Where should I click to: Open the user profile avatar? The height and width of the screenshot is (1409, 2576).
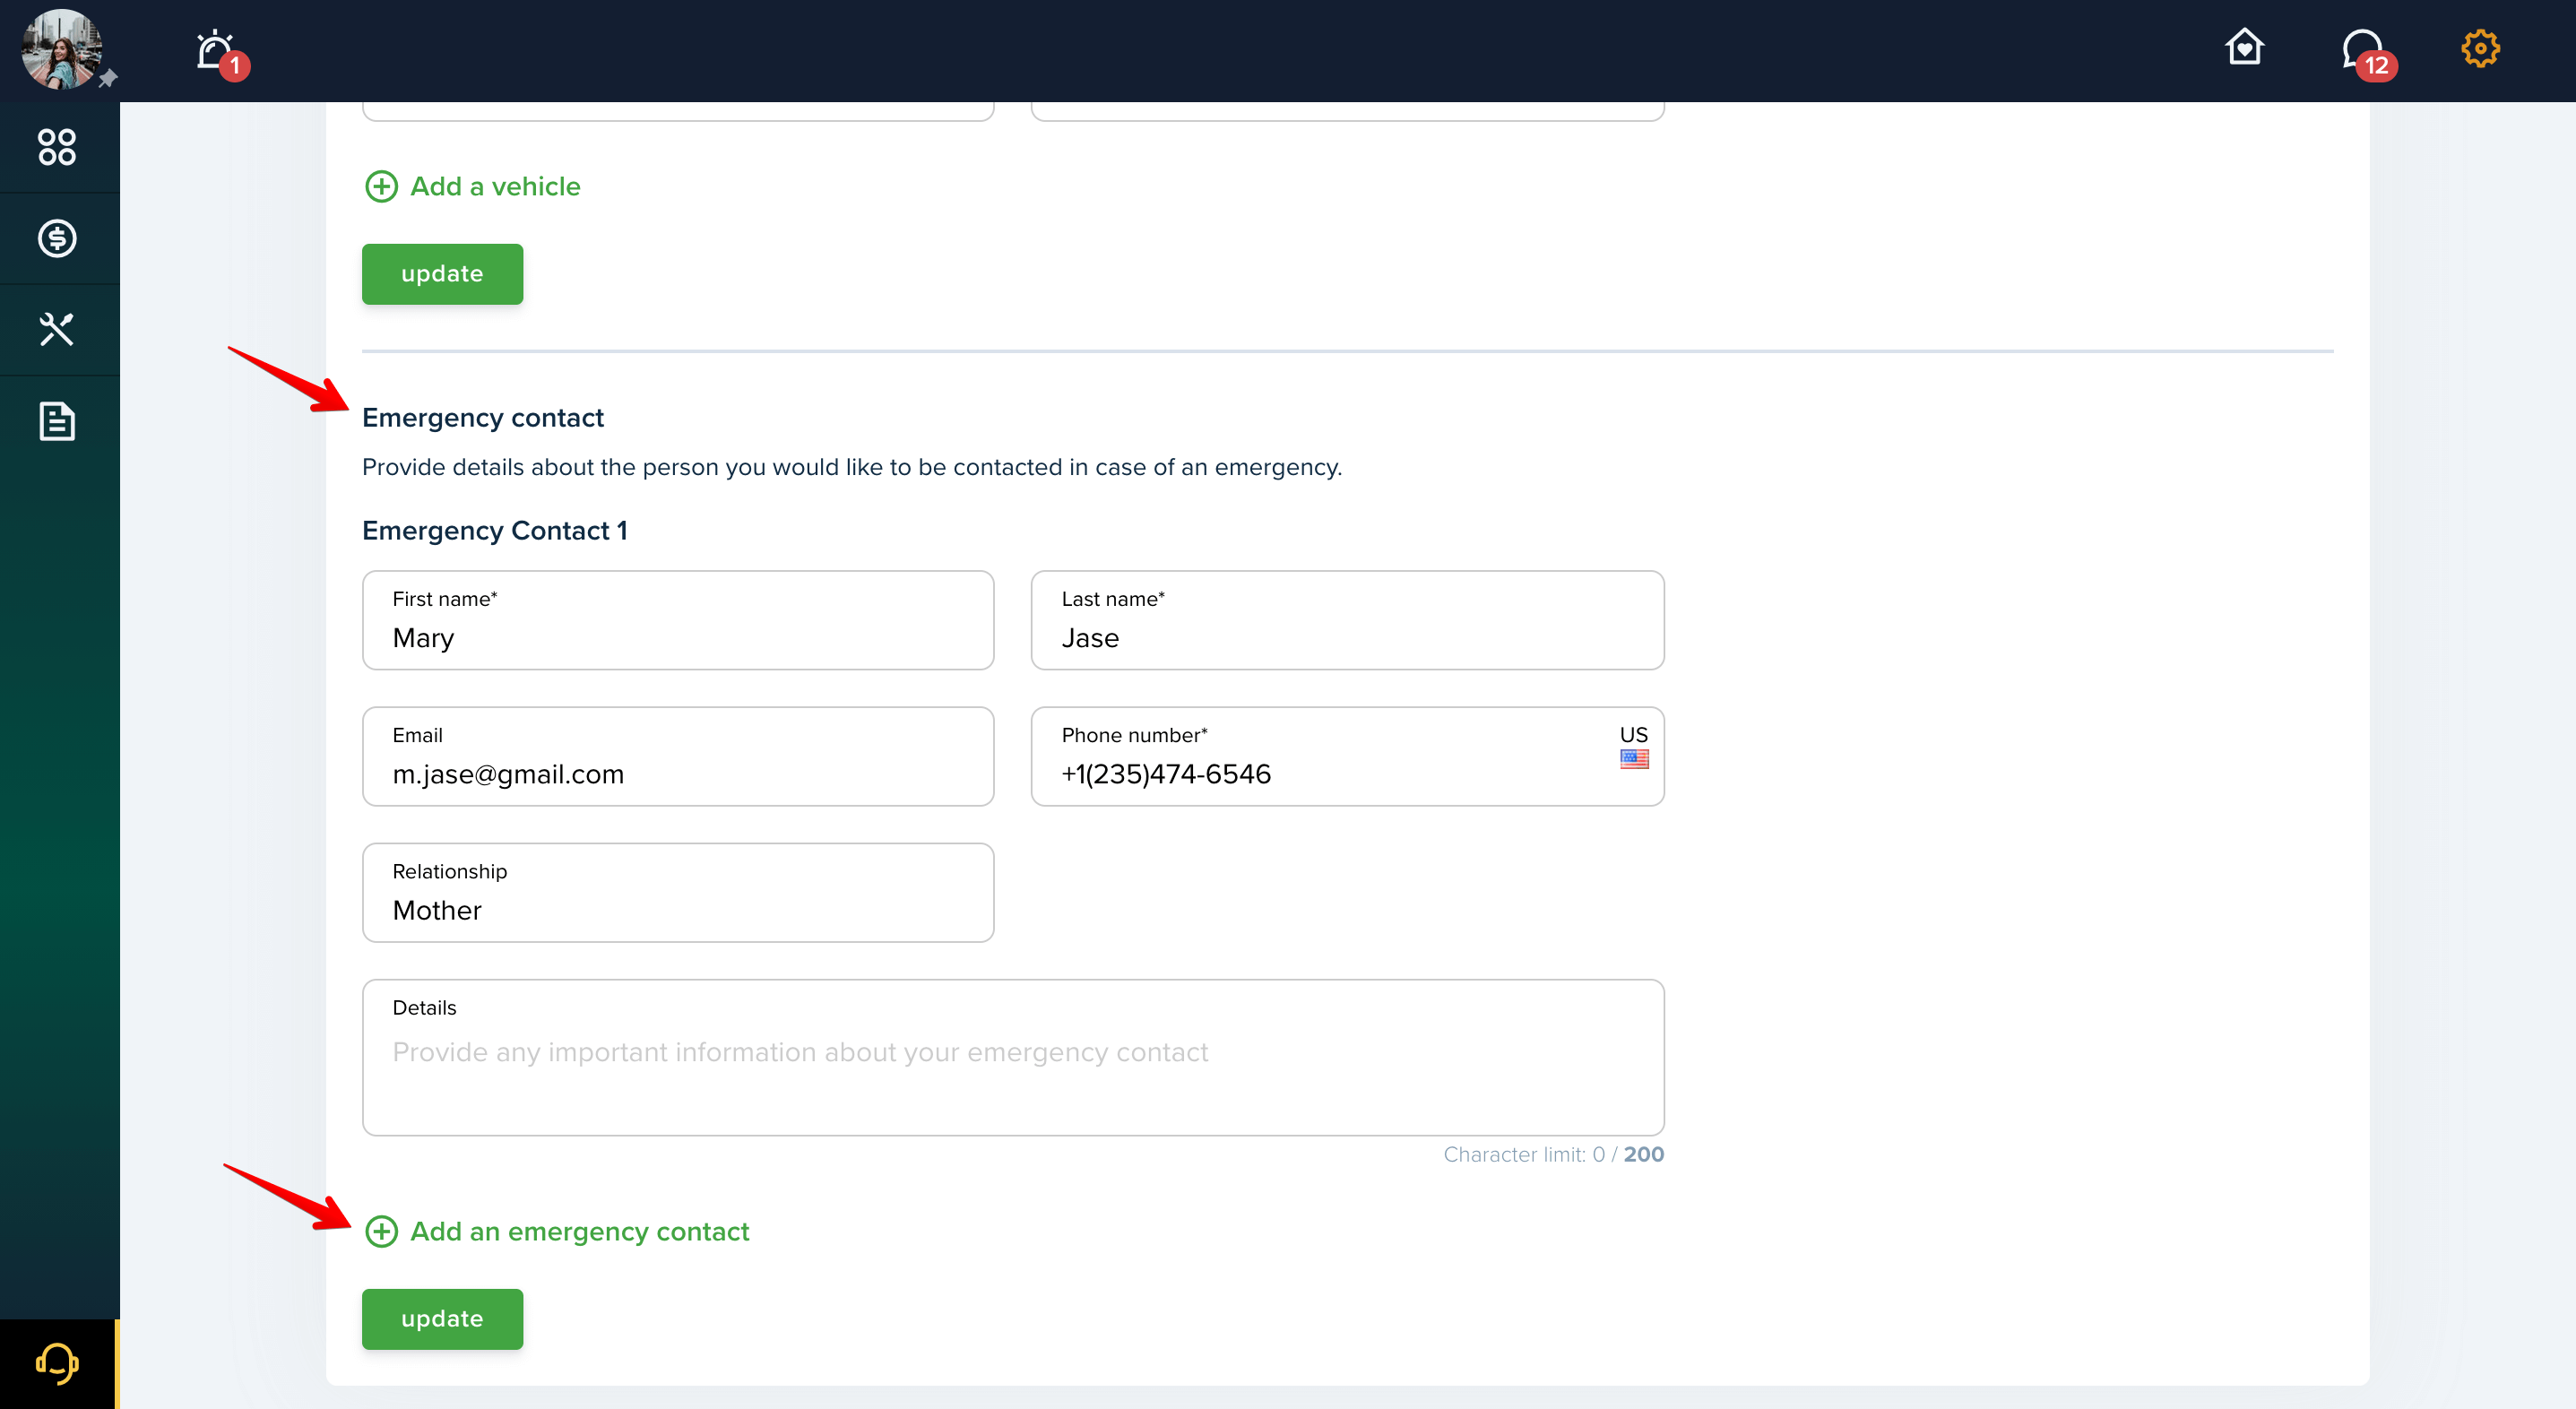tap(61, 50)
